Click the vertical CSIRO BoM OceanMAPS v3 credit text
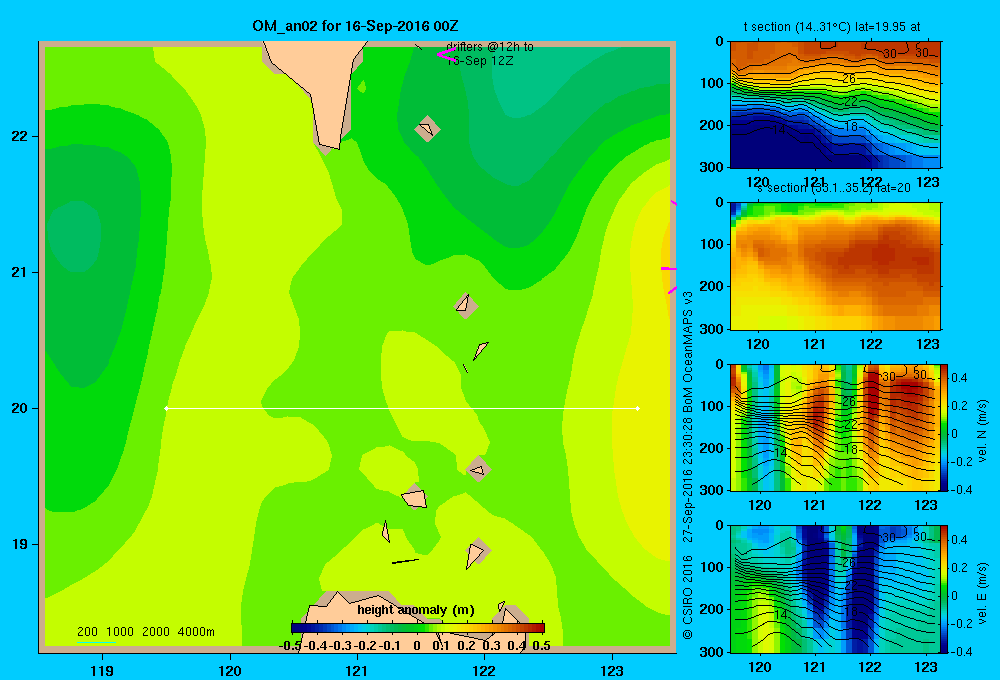This screenshot has height=680, width=1000. pyautogui.click(x=688, y=466)
